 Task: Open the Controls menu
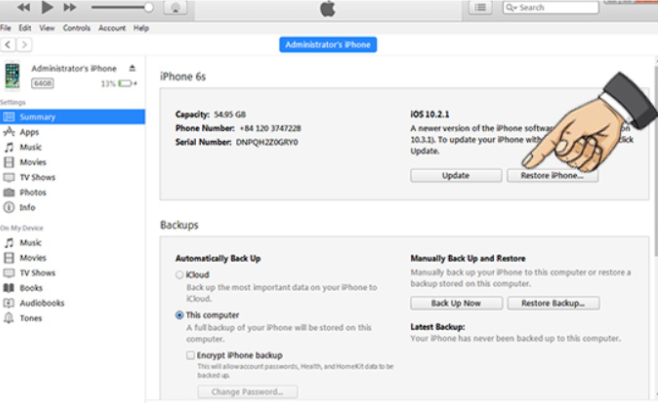coord(76,28)
